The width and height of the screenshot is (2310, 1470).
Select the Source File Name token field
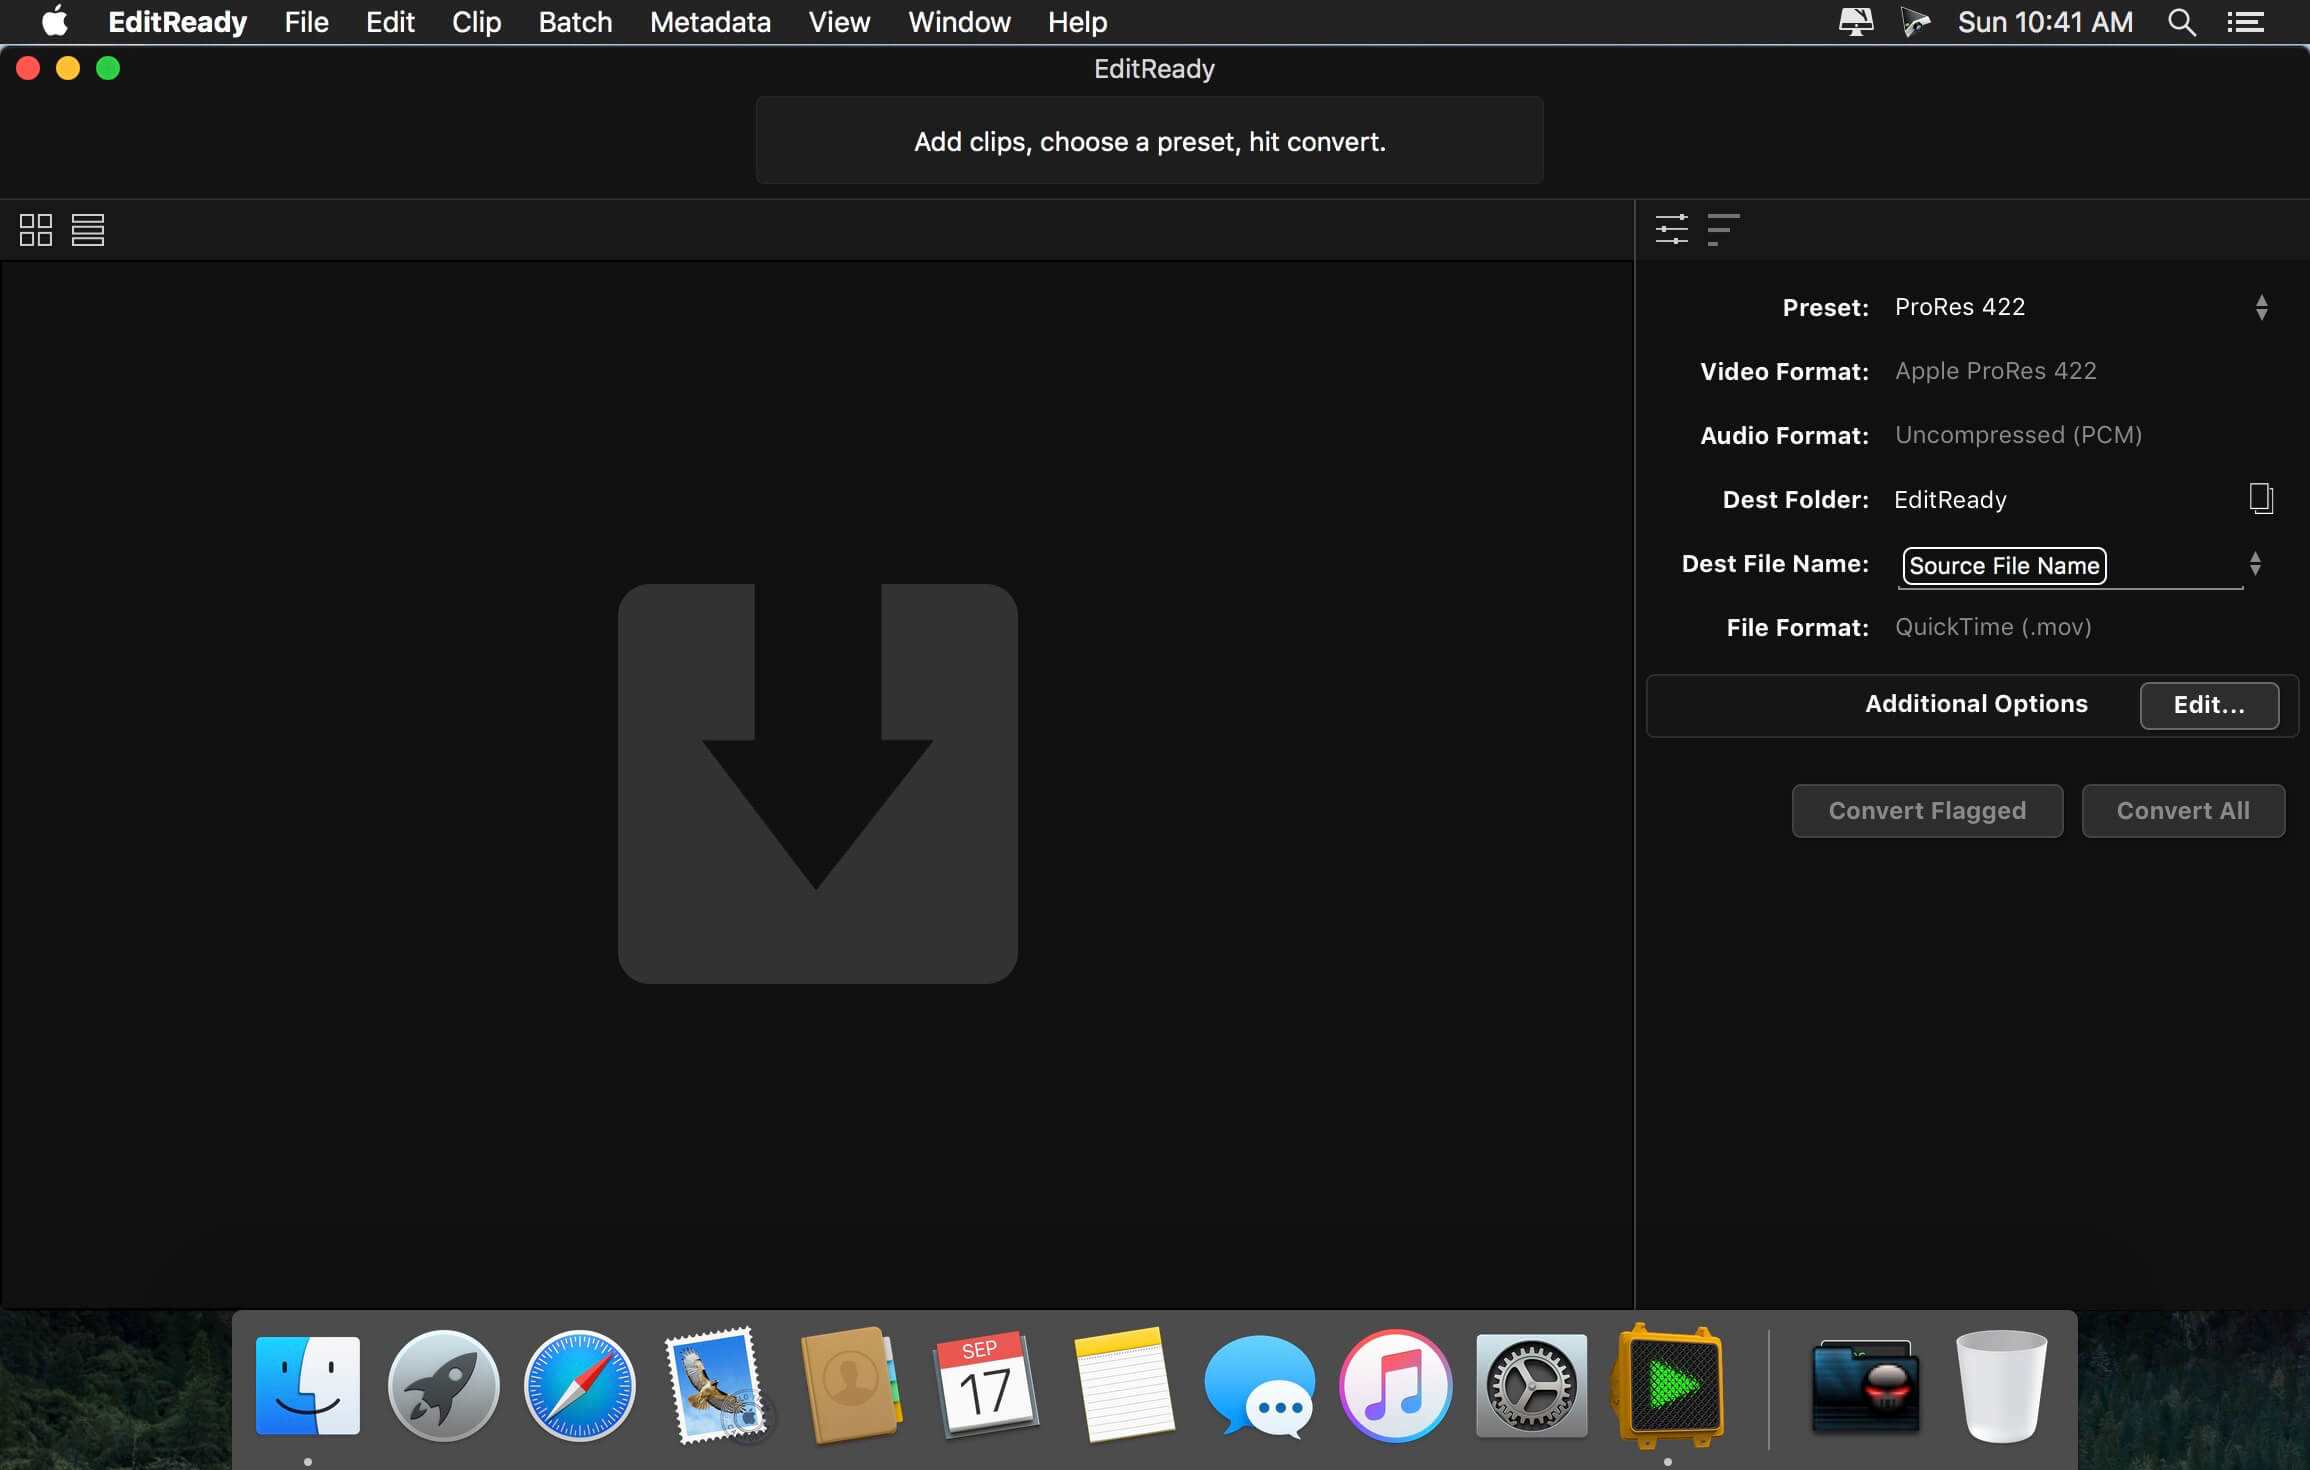pos(2004,566)
